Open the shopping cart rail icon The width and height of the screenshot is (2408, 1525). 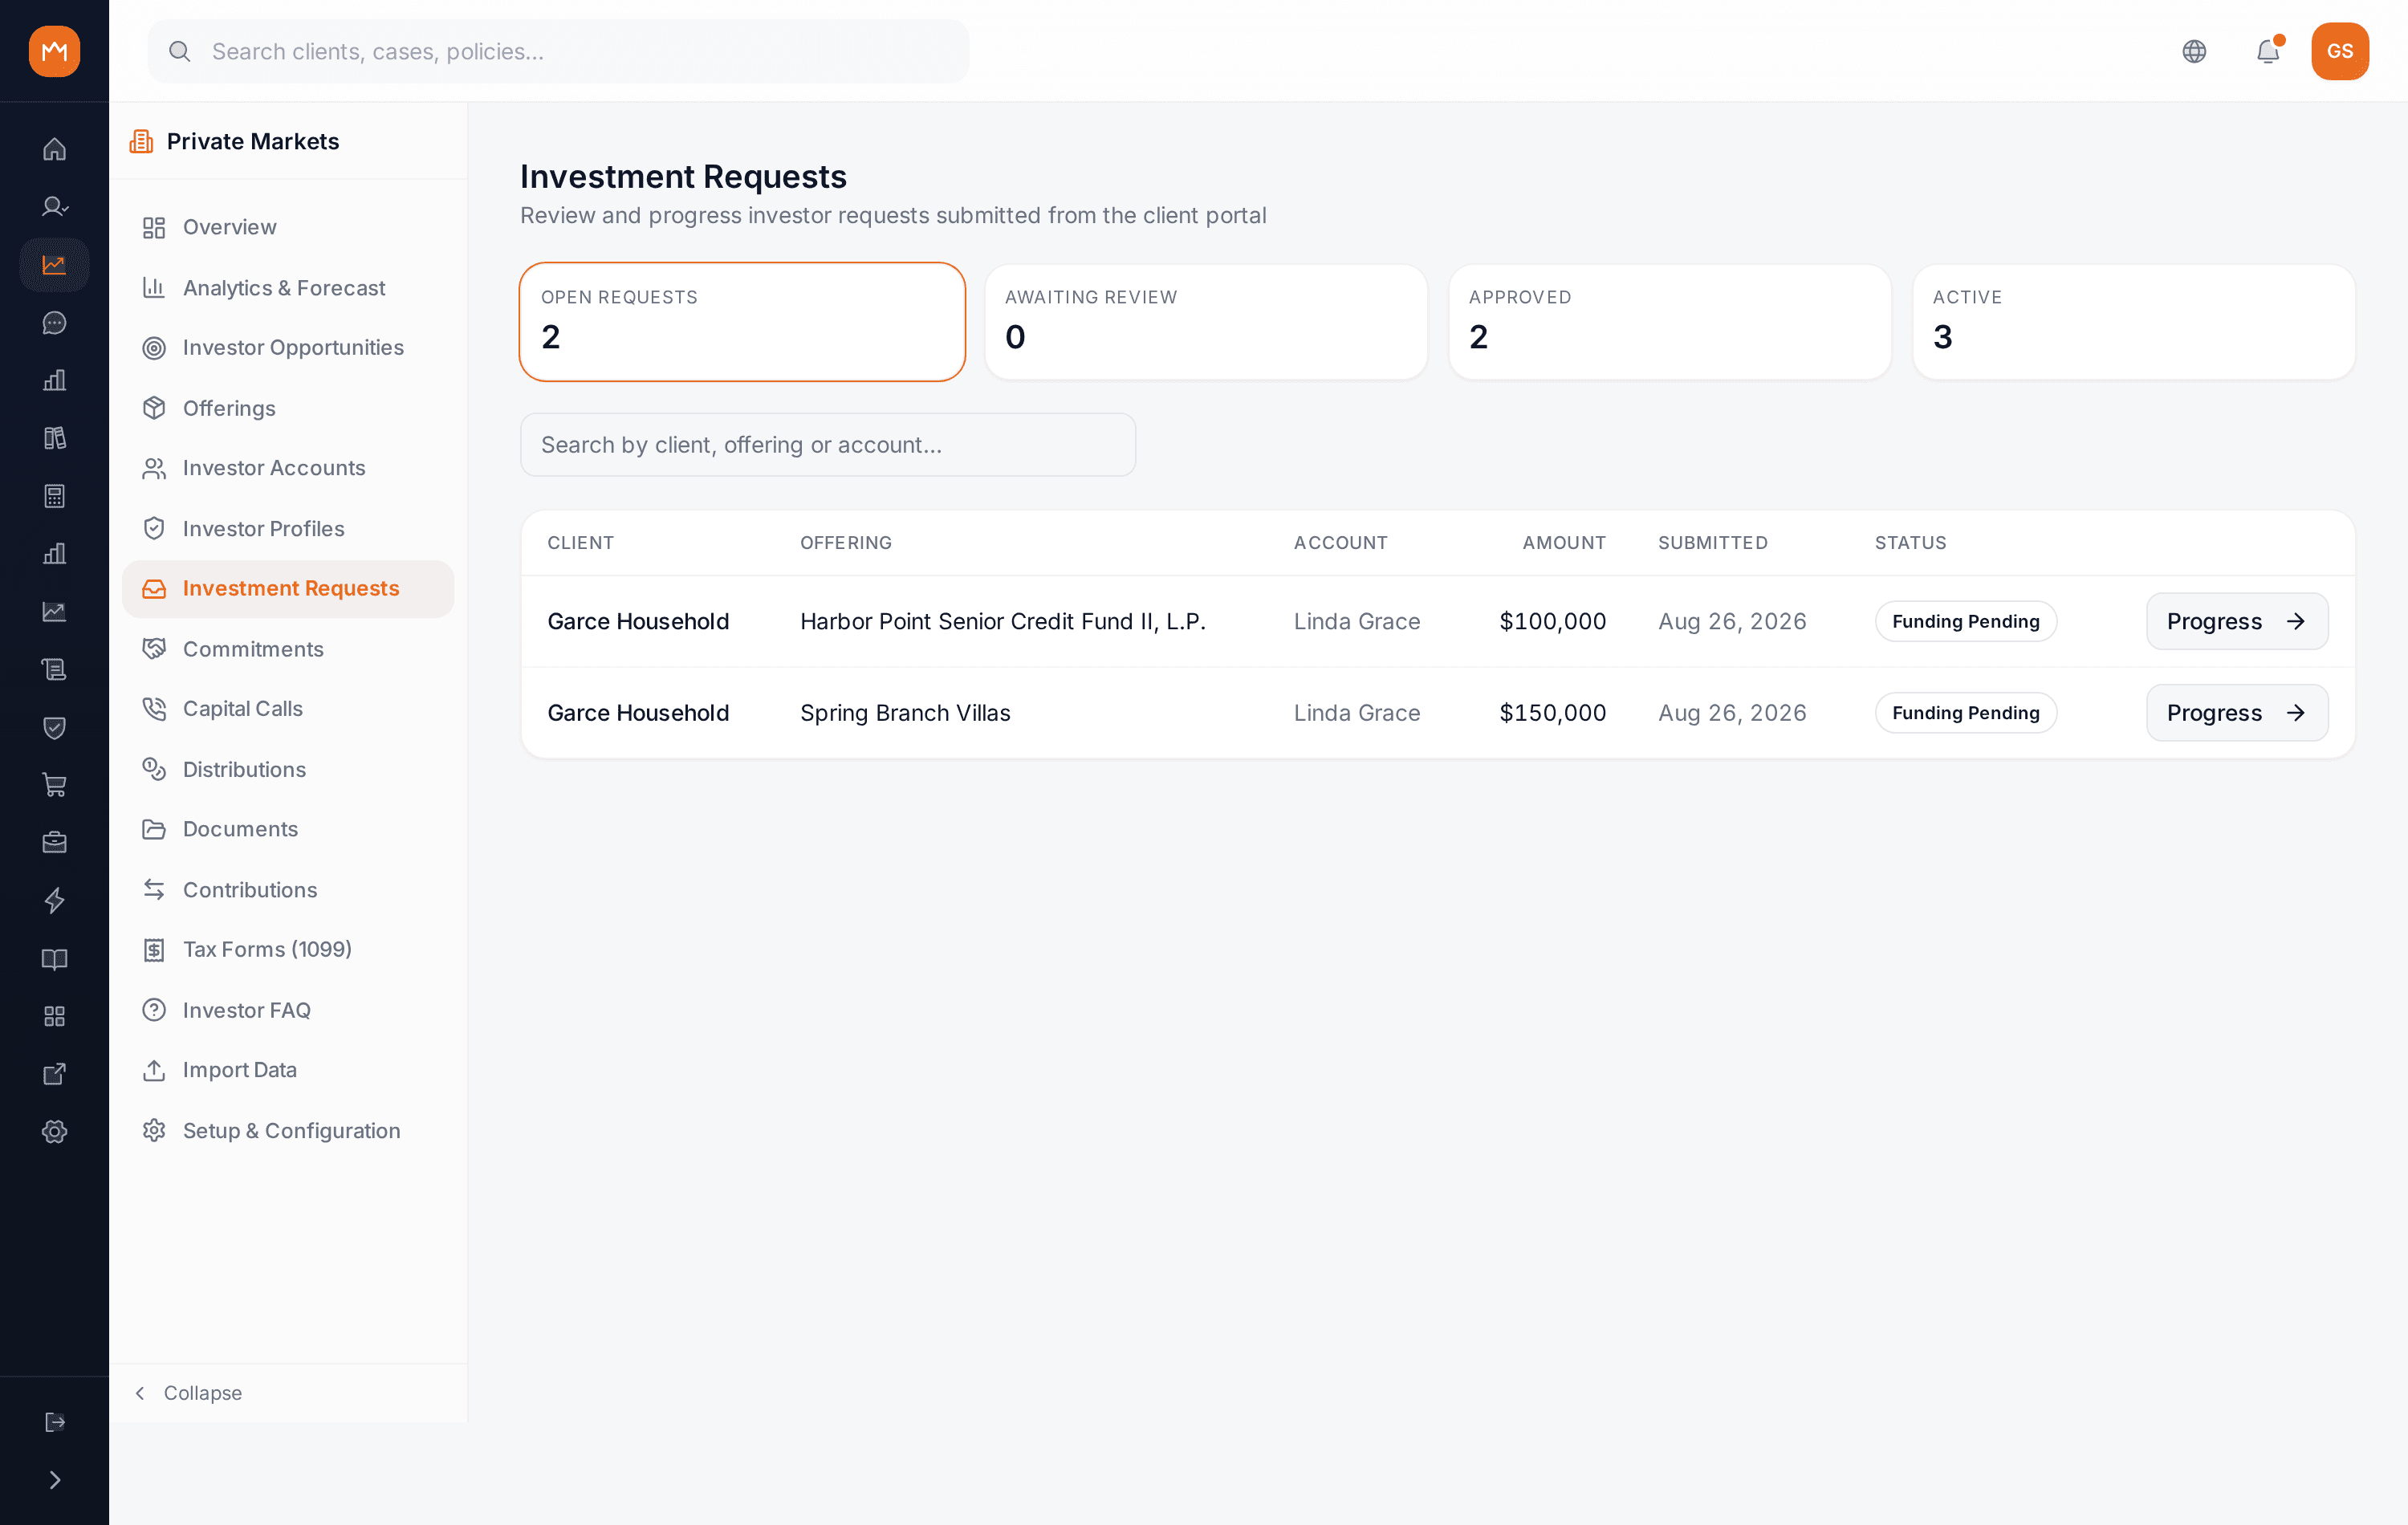(54, 785)
